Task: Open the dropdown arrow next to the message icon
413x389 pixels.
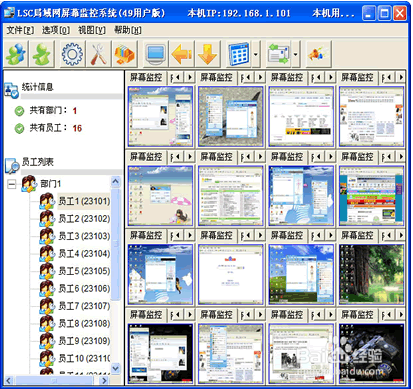Action: coord(295,54)
